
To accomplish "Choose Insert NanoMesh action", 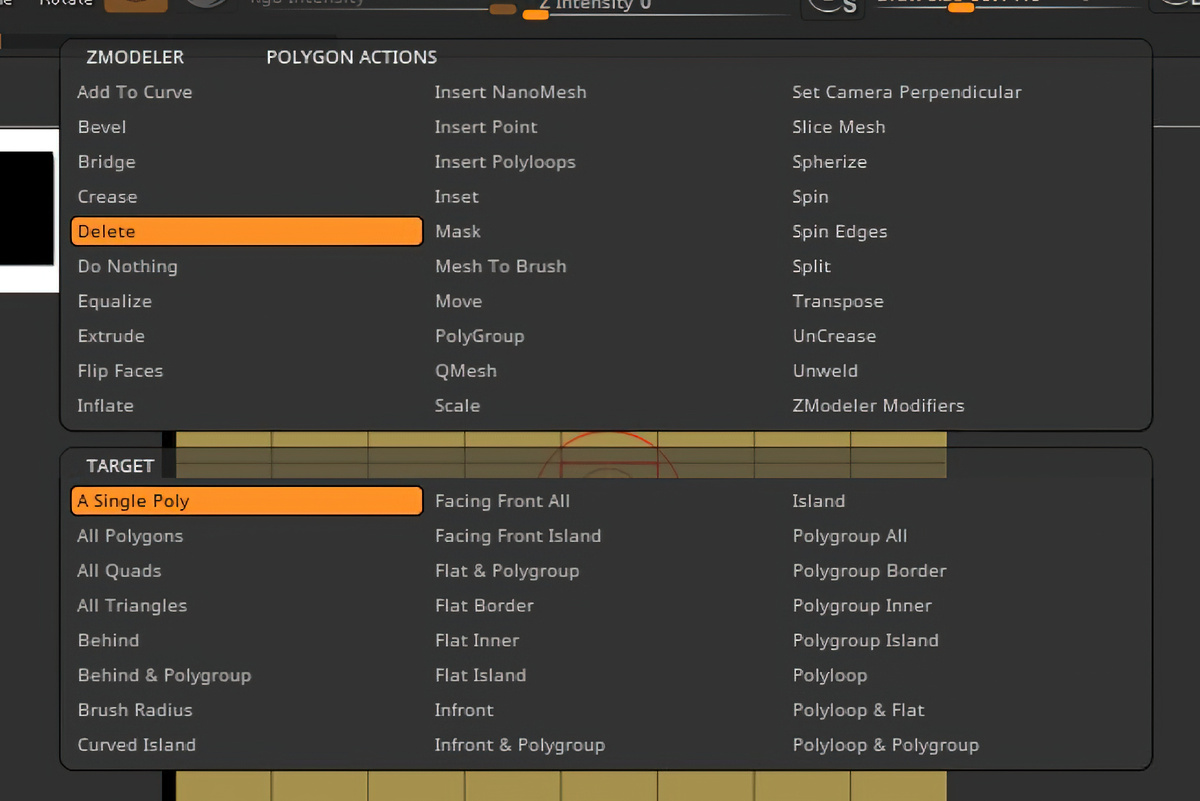I will coord(510,92).
